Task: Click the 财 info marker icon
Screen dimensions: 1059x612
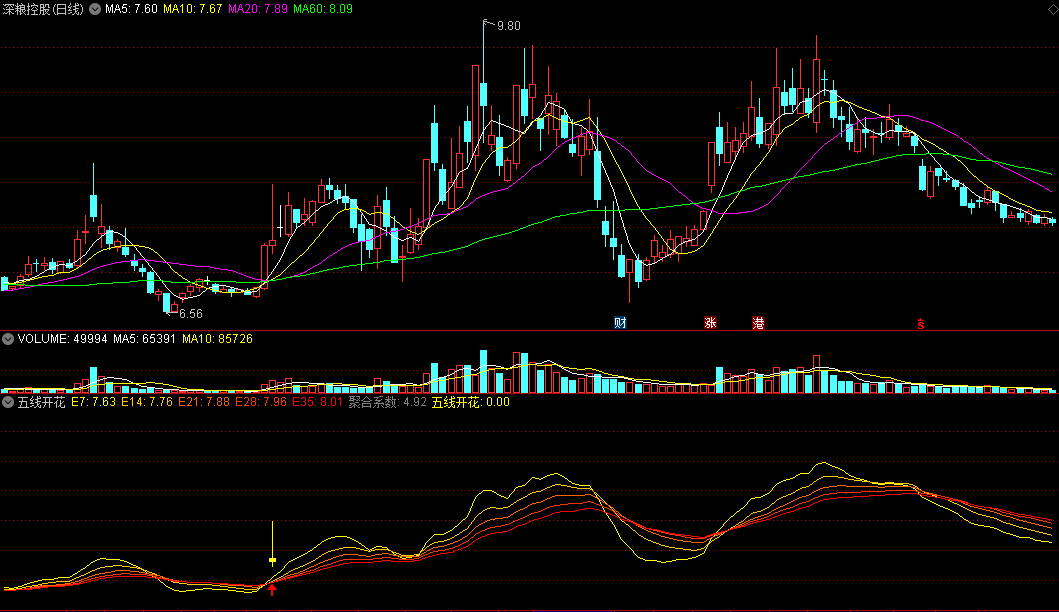Action: tap(620, 322)
